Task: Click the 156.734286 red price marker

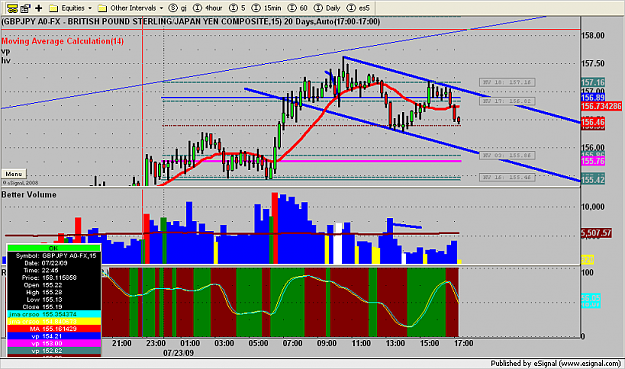Action: tap(601, 106)
